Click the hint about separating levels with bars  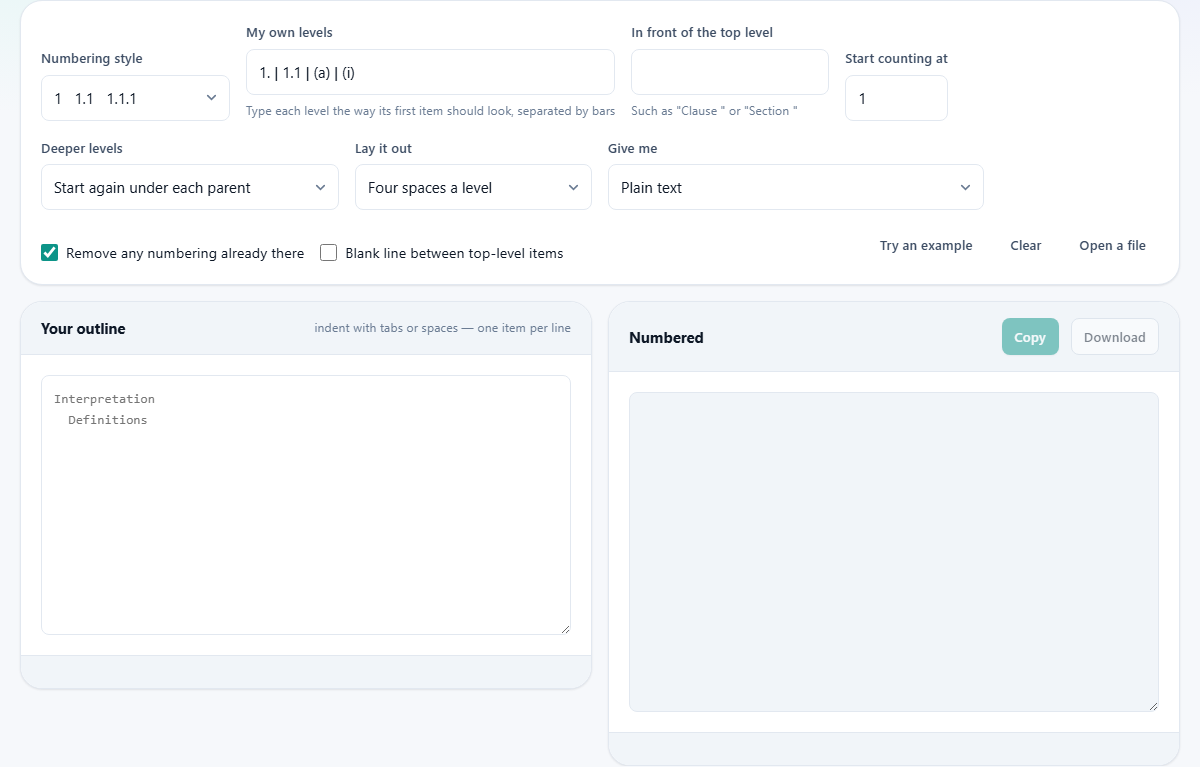pyautogui.click(x=430, y=111)
